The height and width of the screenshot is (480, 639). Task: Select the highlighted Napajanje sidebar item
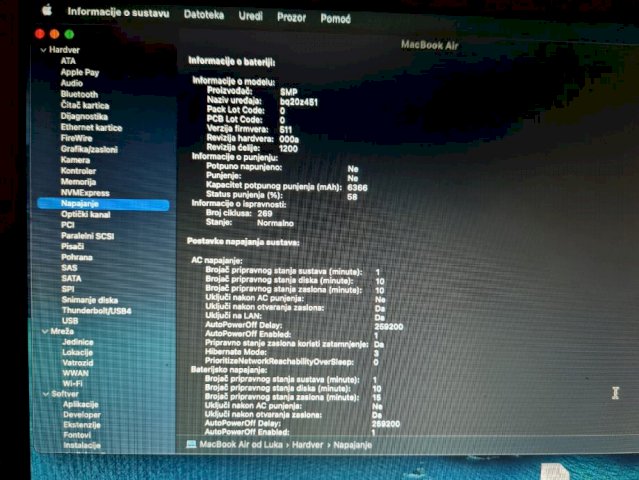103,204
